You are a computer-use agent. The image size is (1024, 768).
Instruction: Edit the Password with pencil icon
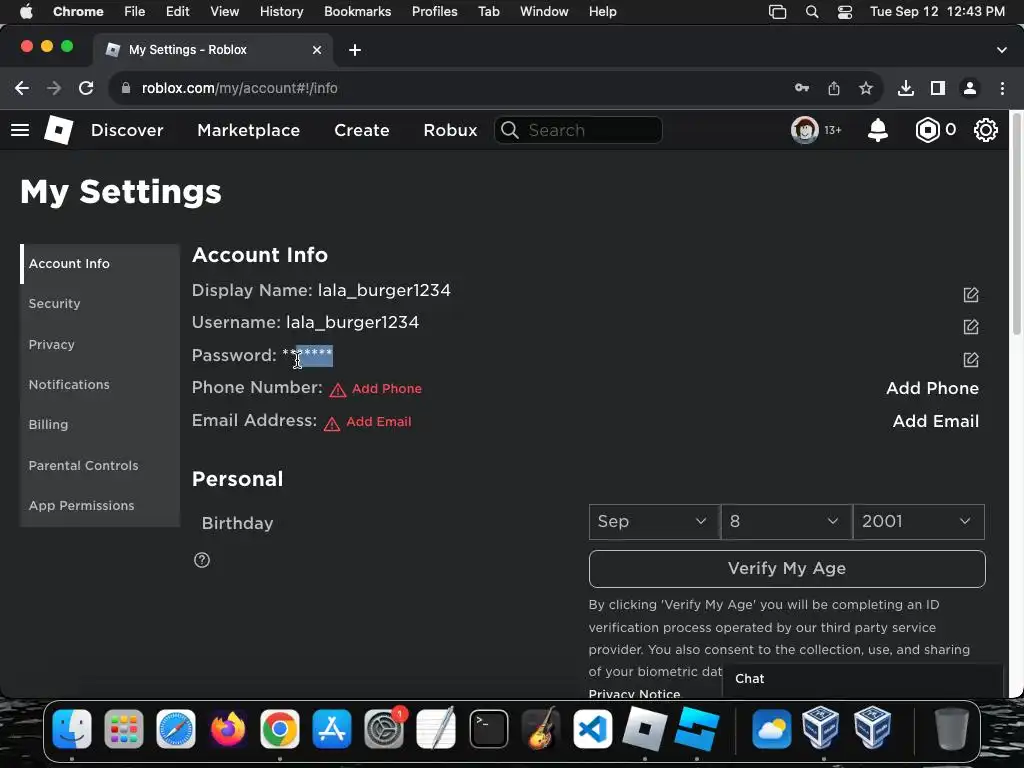pos(970,359)
